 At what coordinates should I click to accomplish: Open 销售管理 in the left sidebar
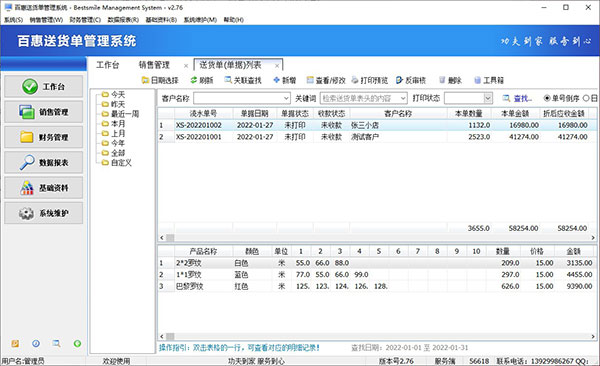pos(44,112)
